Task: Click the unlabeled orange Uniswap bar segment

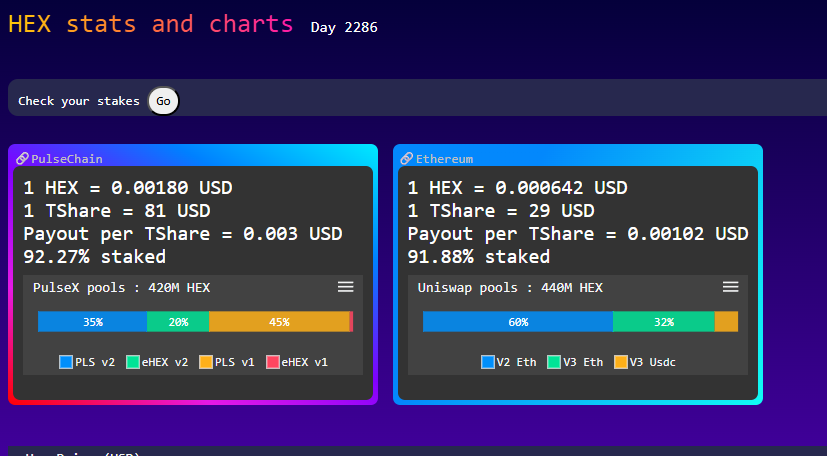Action: click(x=726, y=322)
